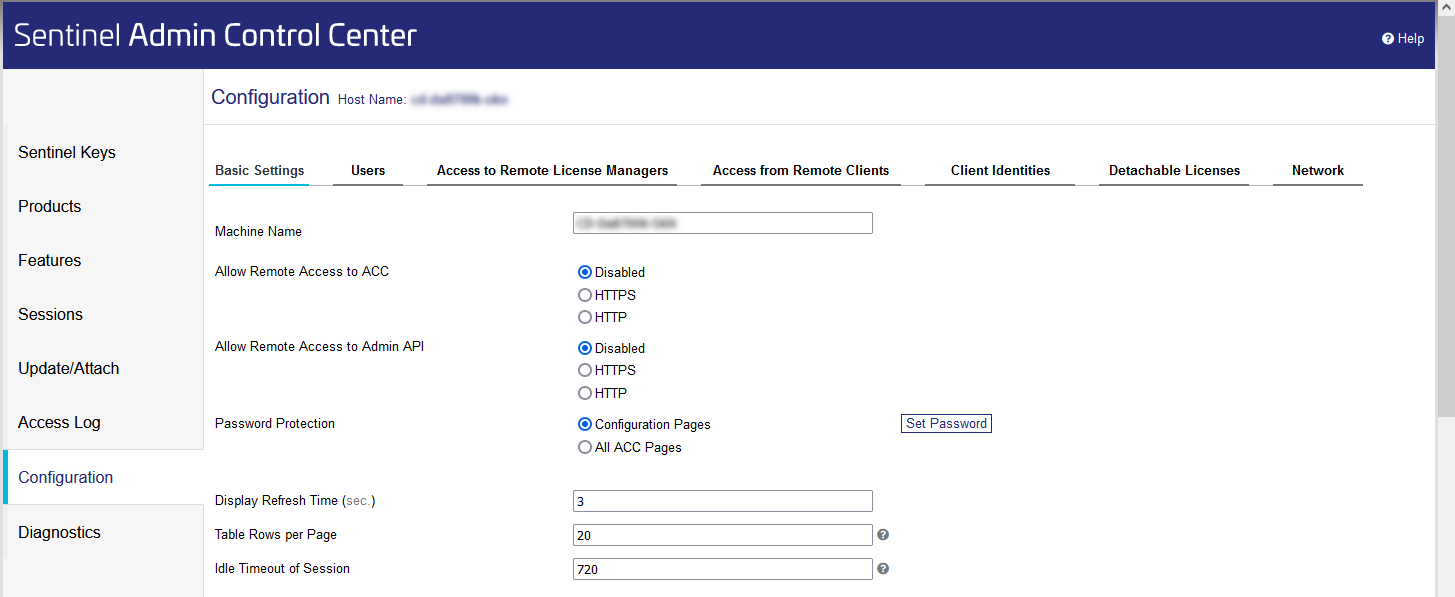The image size is (1455, 597).
Task: Select HTTP for Remote Access to ACC
Action: pos(585,317)
